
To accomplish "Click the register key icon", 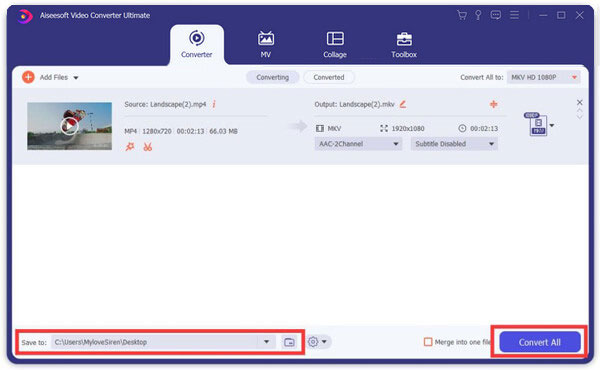I will click(x=478, y=15).
